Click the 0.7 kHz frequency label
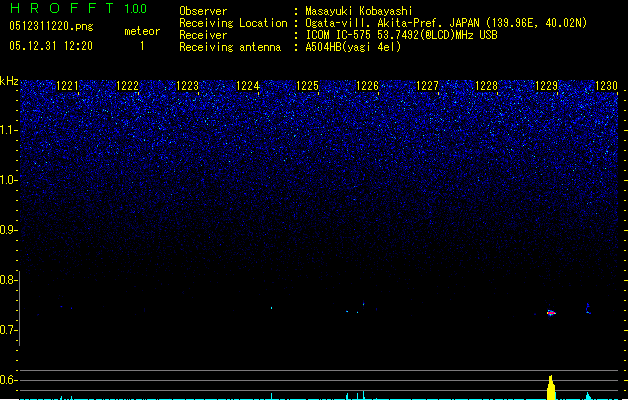Screen dimensions: 629x400 (8, 330)
